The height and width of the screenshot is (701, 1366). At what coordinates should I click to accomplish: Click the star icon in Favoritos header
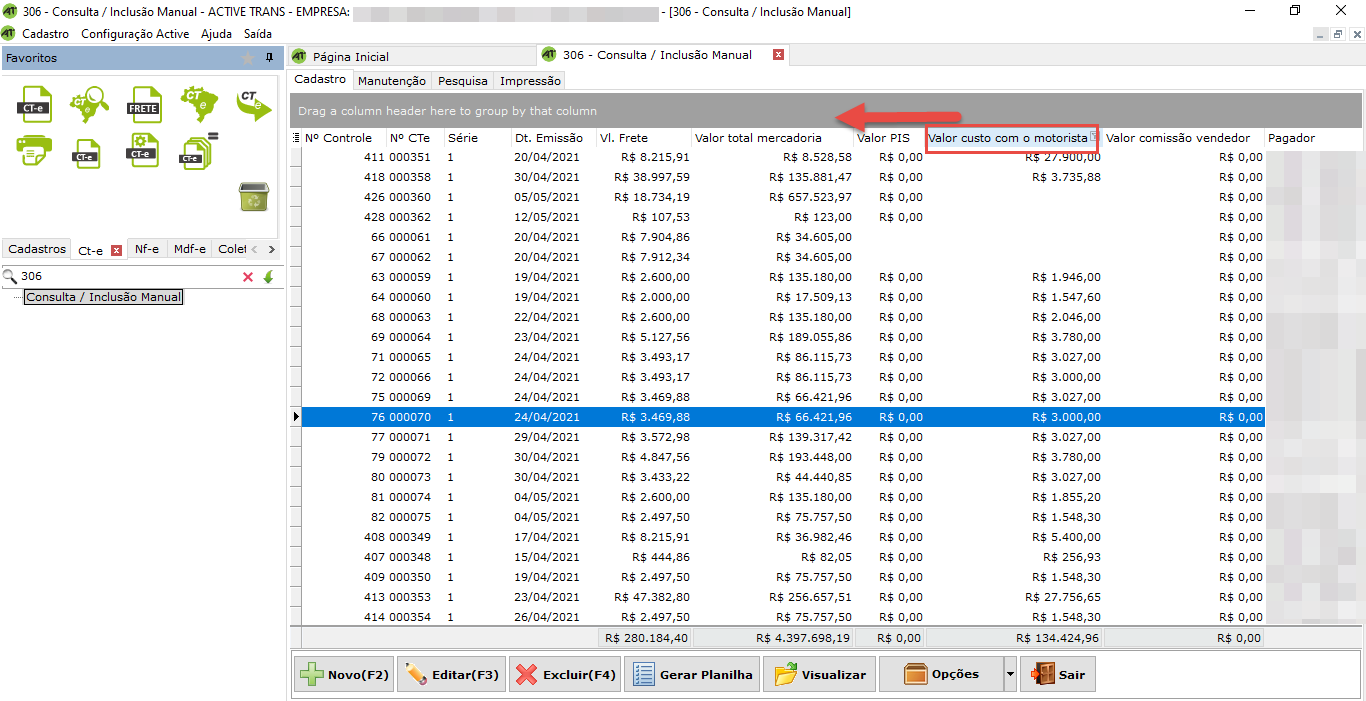tap(248, 58)
